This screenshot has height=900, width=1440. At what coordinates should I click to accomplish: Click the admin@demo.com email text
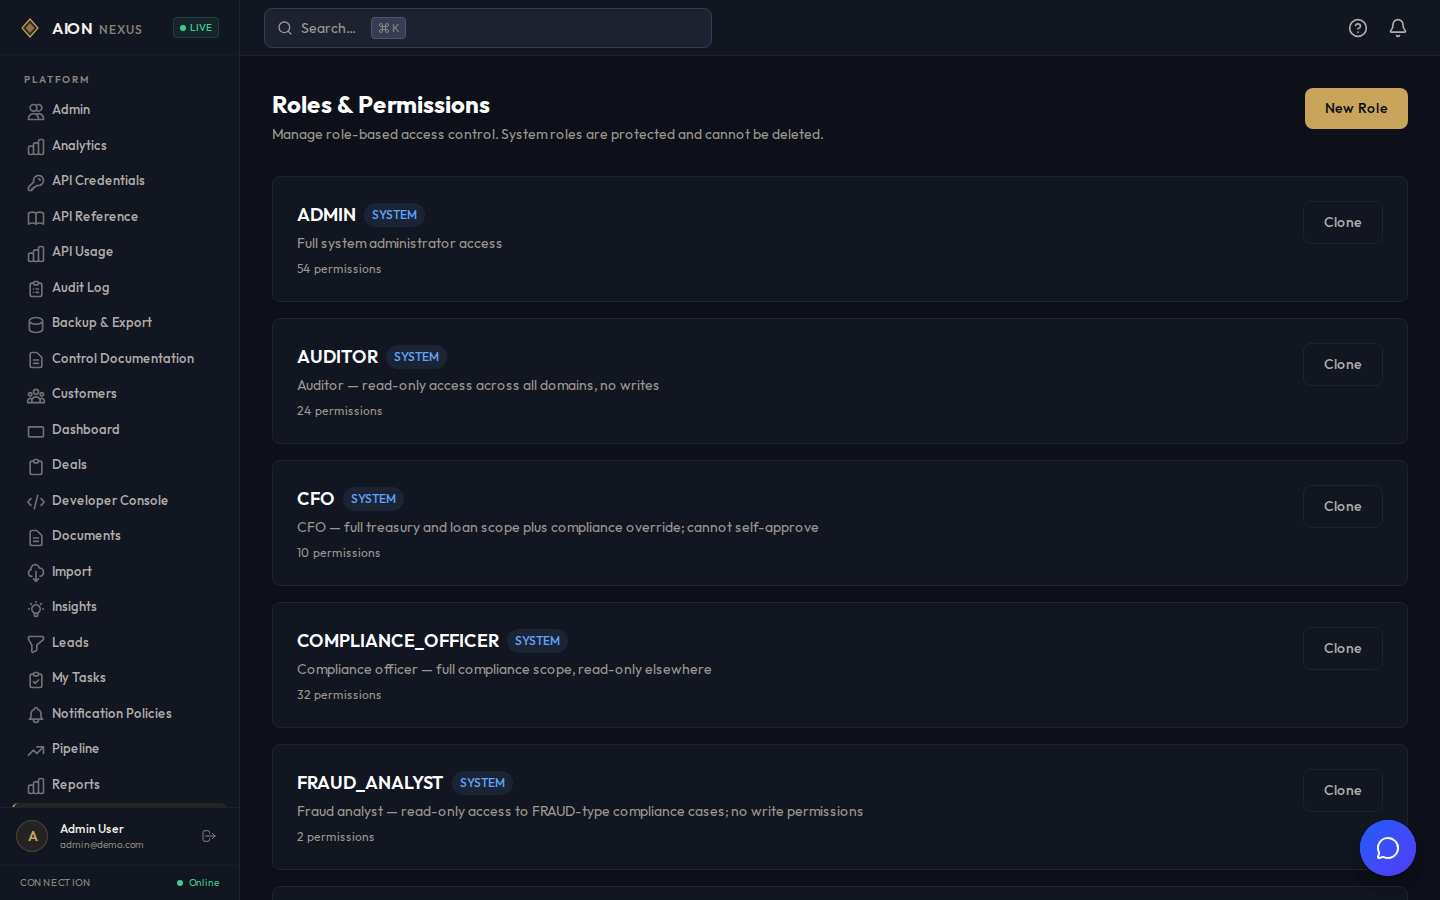[102, 845]
